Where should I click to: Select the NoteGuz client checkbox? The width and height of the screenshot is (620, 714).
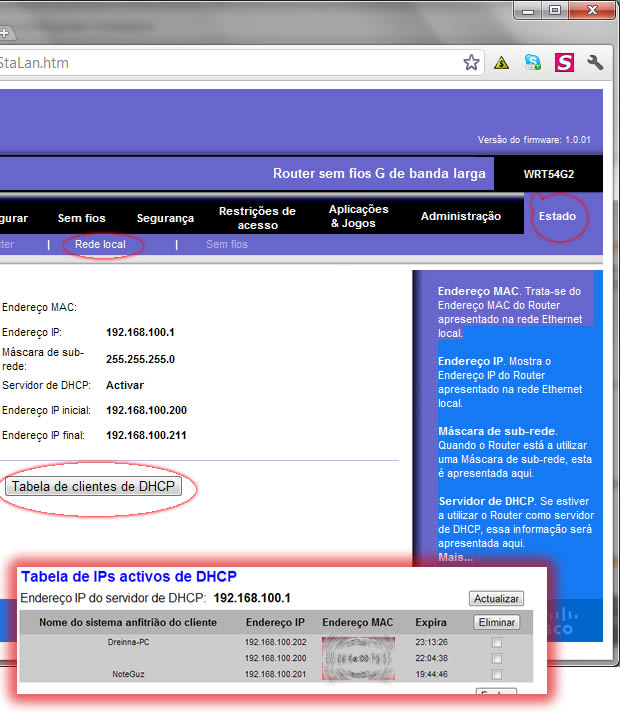tap(497, 675)
